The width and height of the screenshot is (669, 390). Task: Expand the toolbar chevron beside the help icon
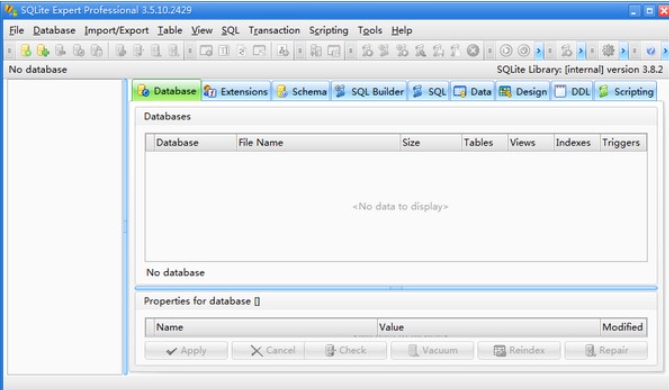pyautogui.click(x=665, y=51)
